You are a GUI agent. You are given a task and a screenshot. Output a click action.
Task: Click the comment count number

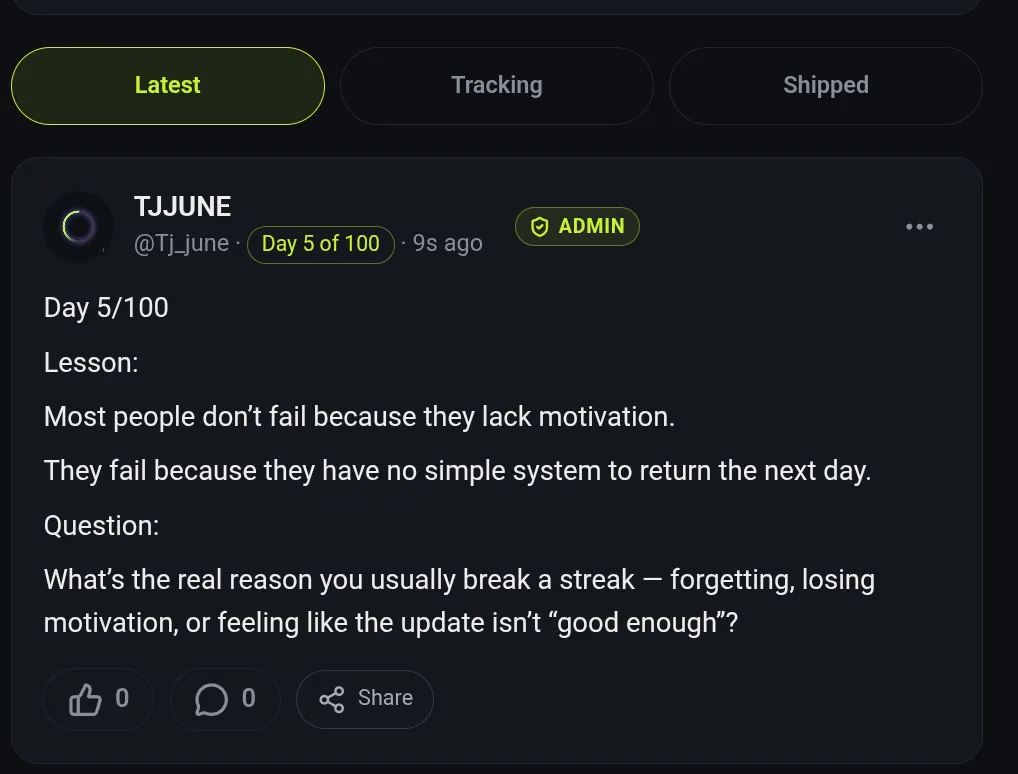point(249,698)
